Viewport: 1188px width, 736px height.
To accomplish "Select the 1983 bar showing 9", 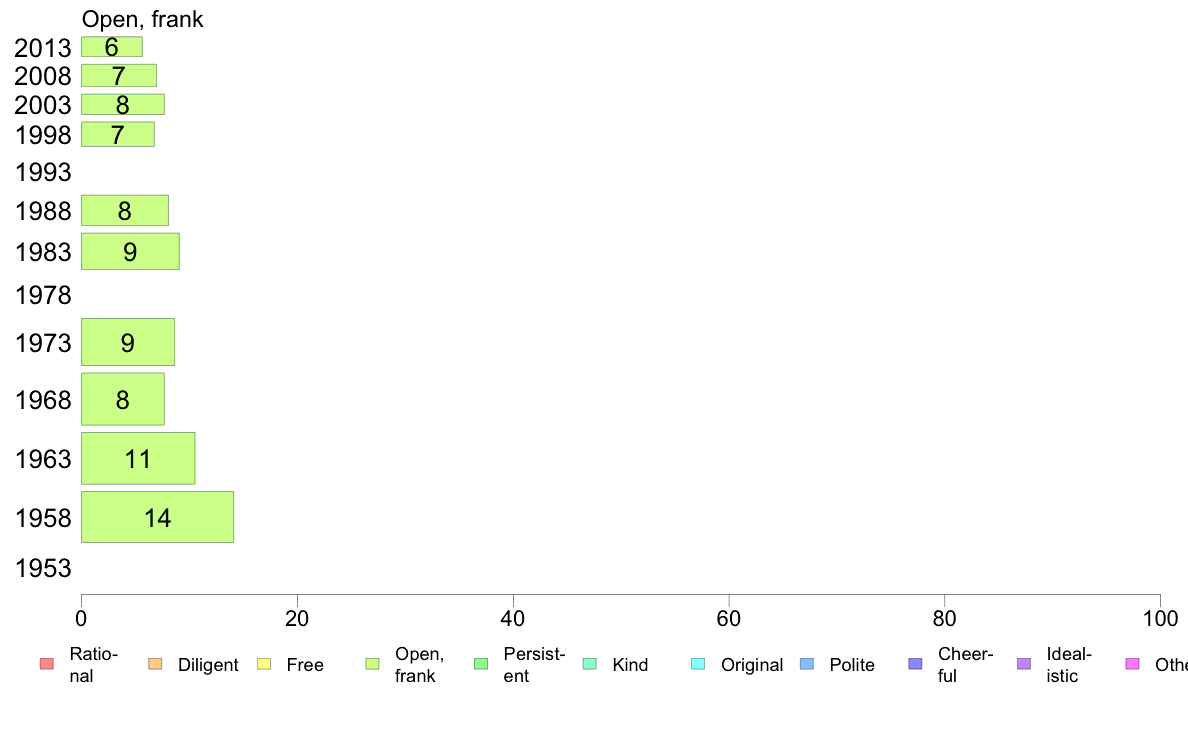I will [130, 252].
